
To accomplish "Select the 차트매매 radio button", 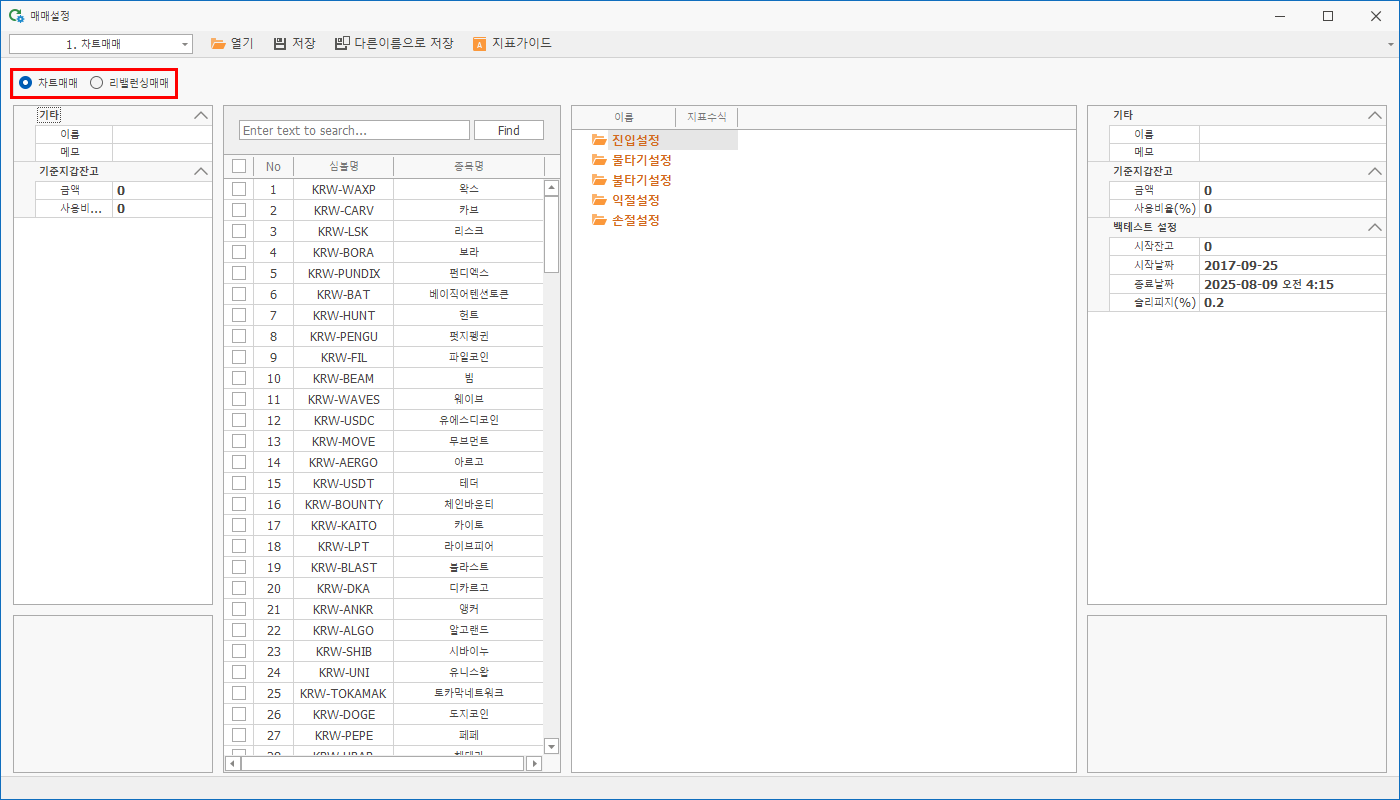I will pos(25,83).
